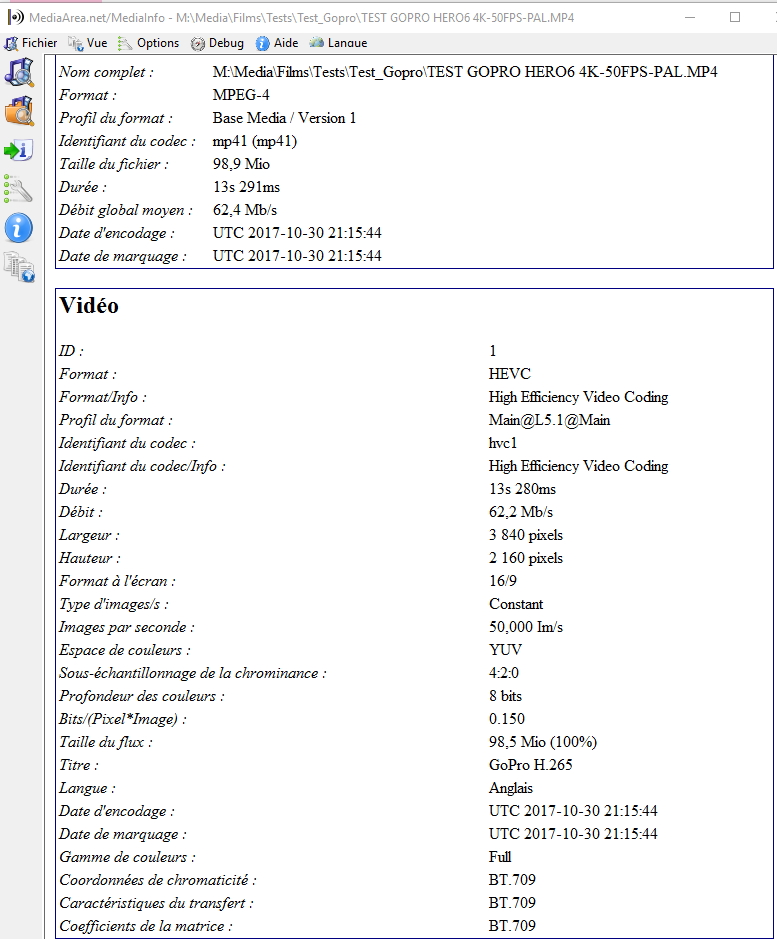Open the Options menu
Image resolution: width=777 pixels, height=939 pixels.
(x=149, y=43)
